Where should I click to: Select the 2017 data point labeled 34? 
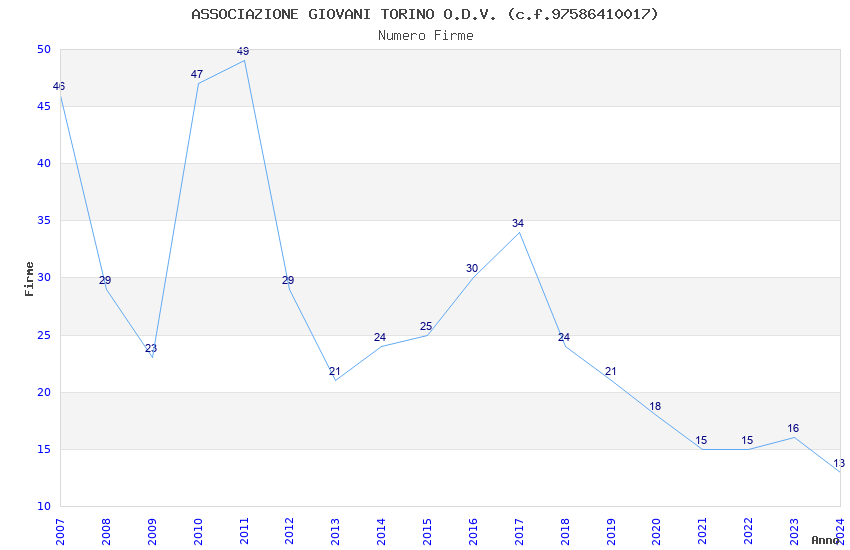point(518,223)
